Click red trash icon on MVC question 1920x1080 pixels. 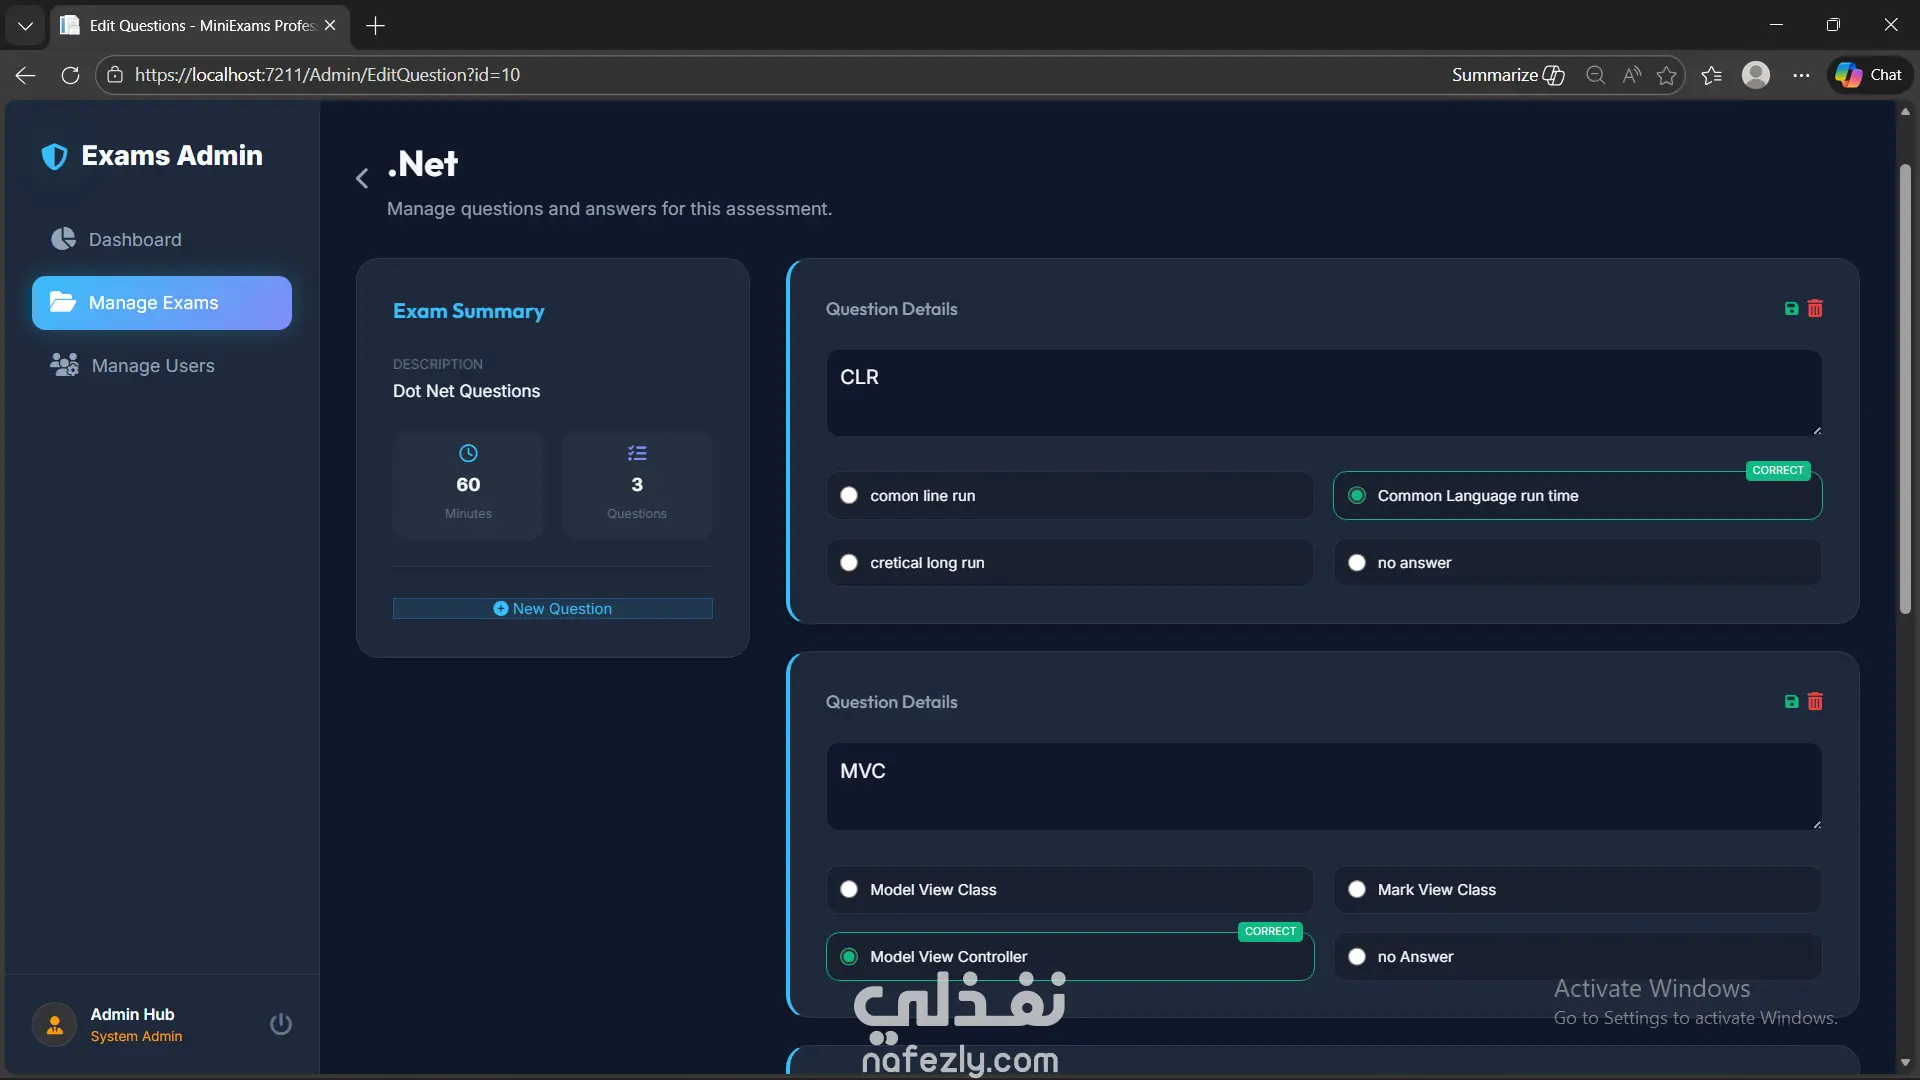tap(1815, 702)
